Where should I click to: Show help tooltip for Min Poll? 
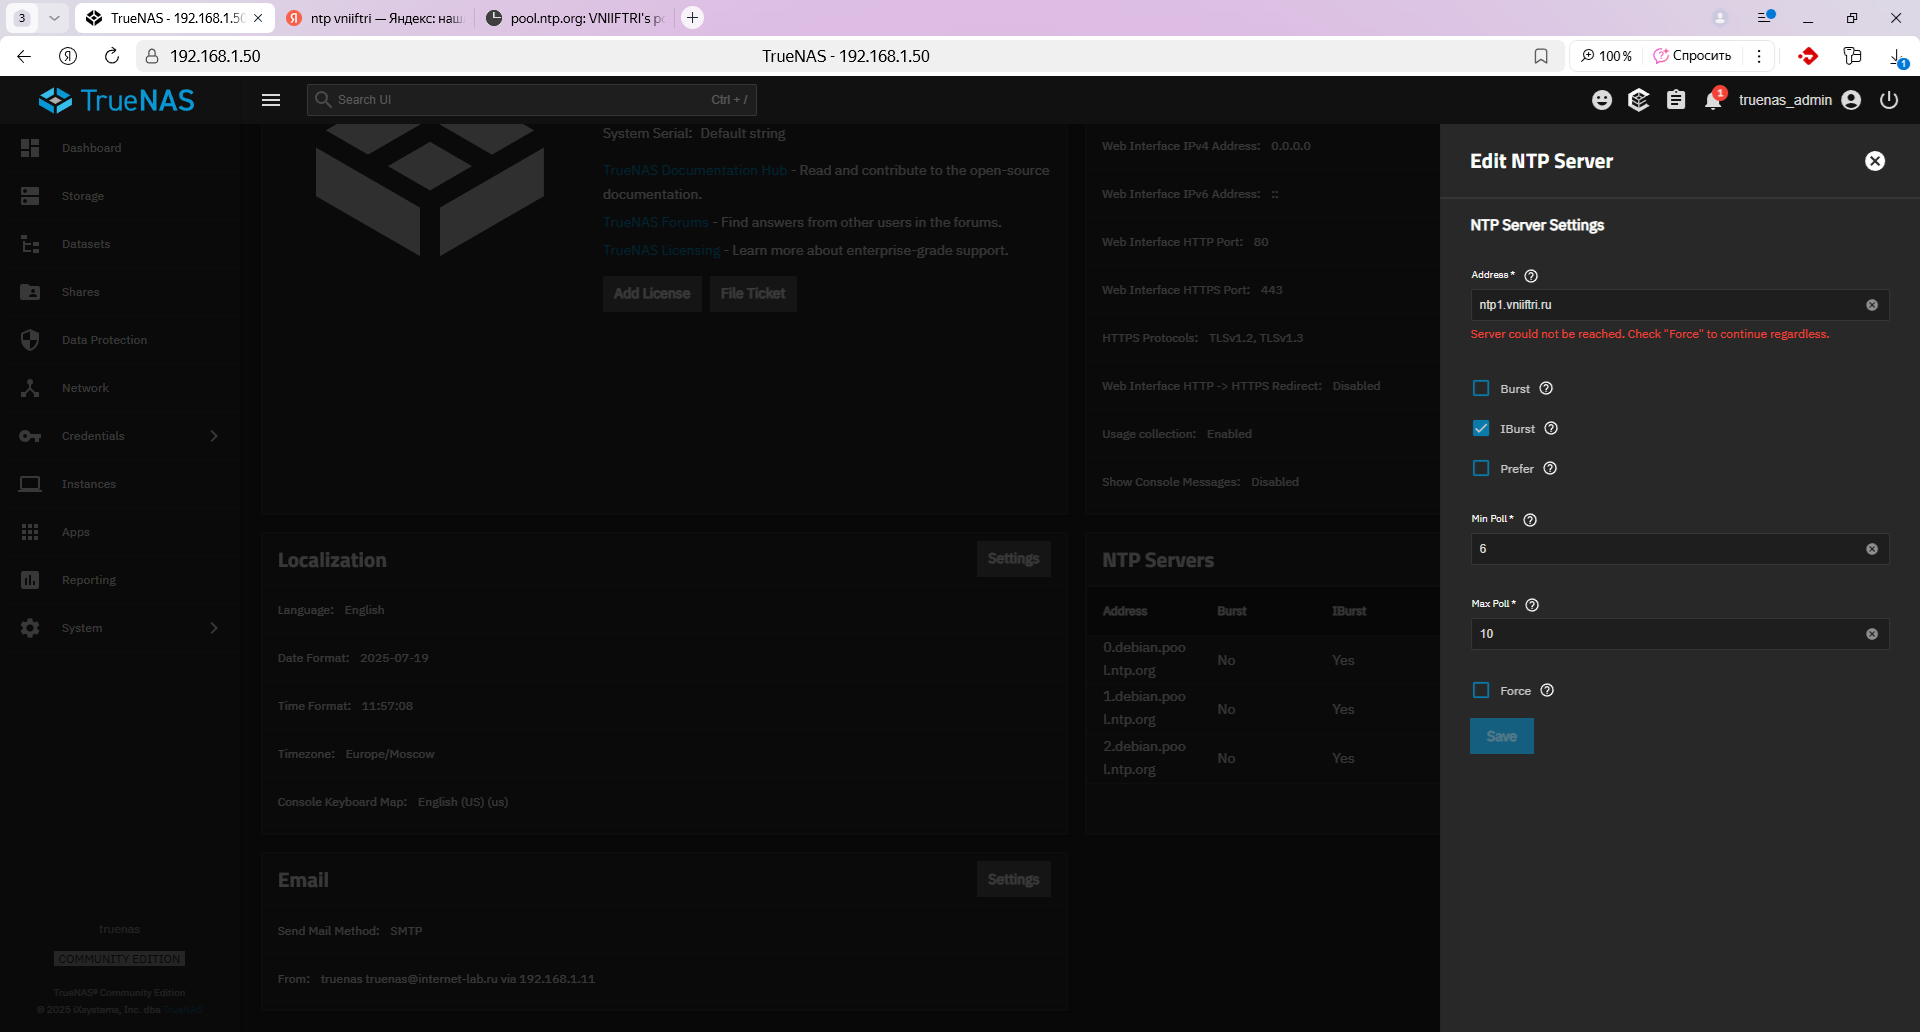[x=1530, y=520]
